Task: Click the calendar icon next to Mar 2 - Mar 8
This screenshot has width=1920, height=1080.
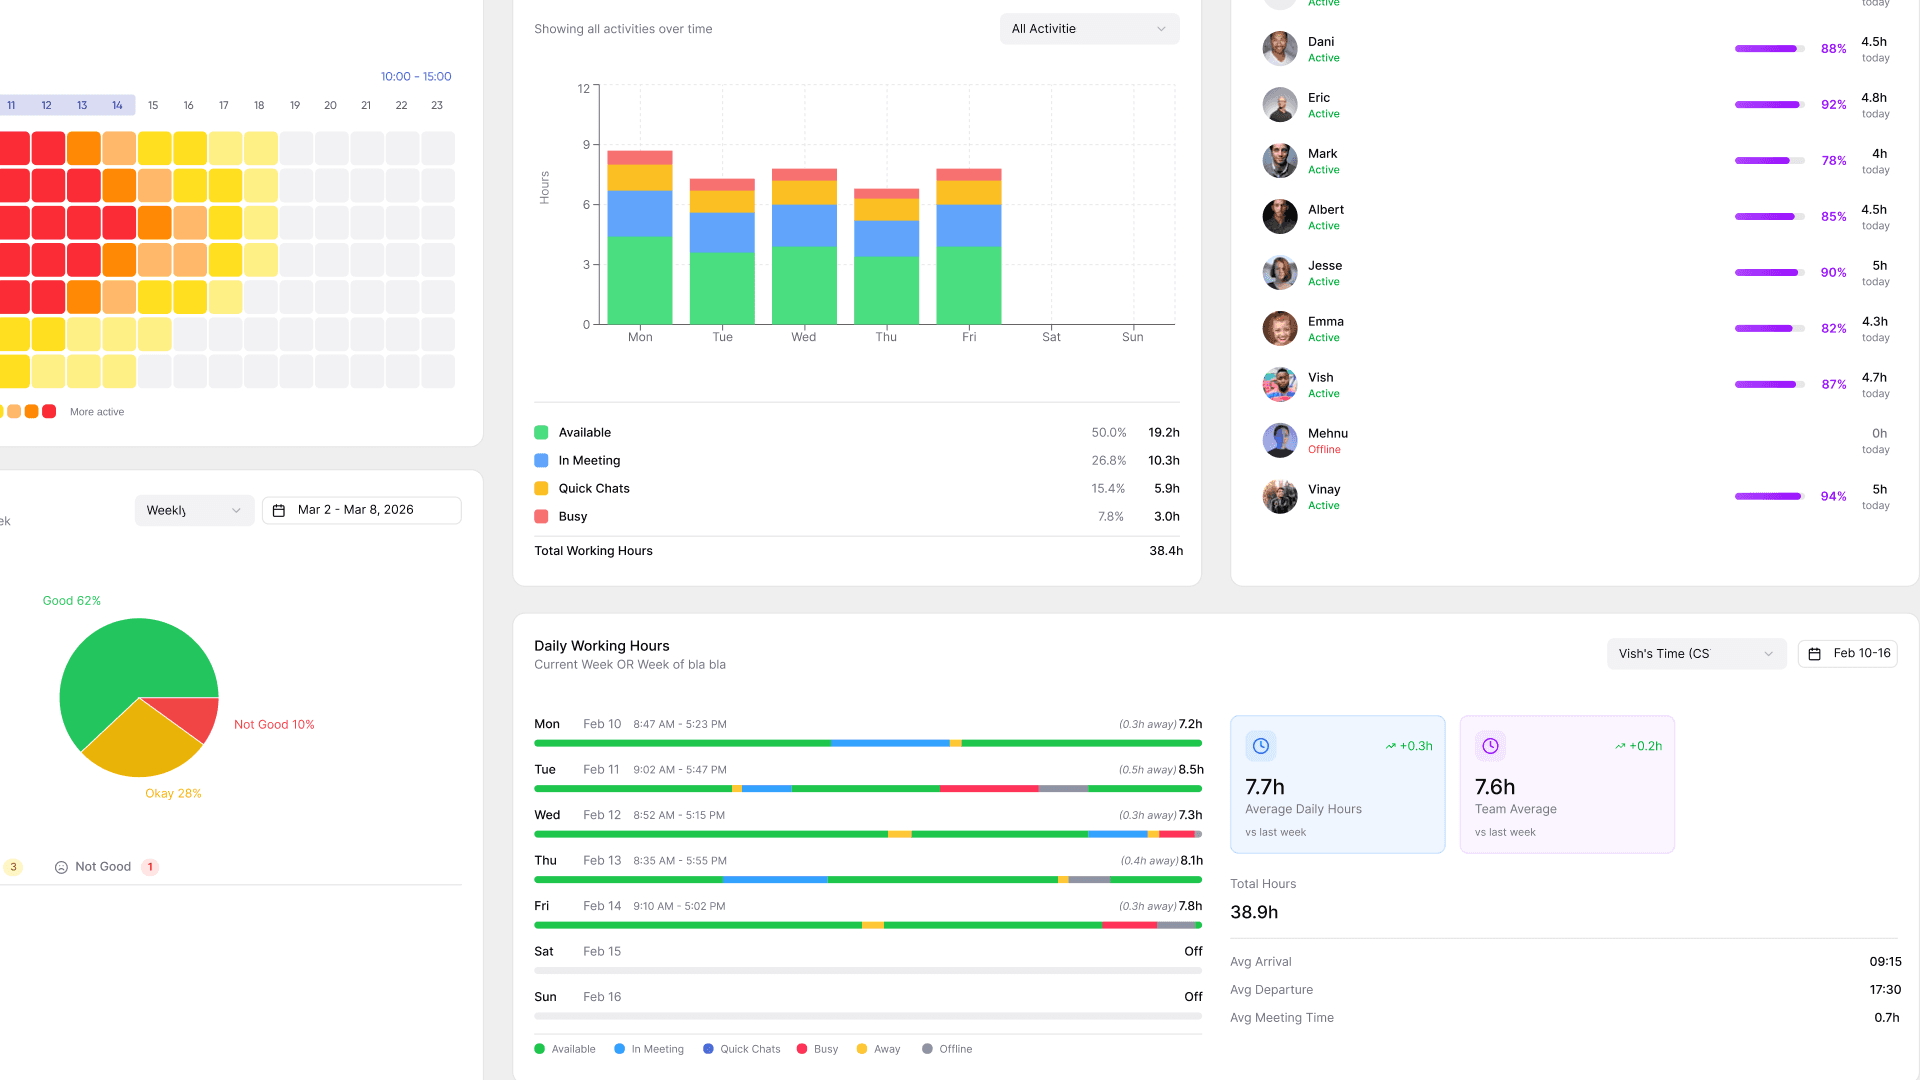Action: (279, 510)
